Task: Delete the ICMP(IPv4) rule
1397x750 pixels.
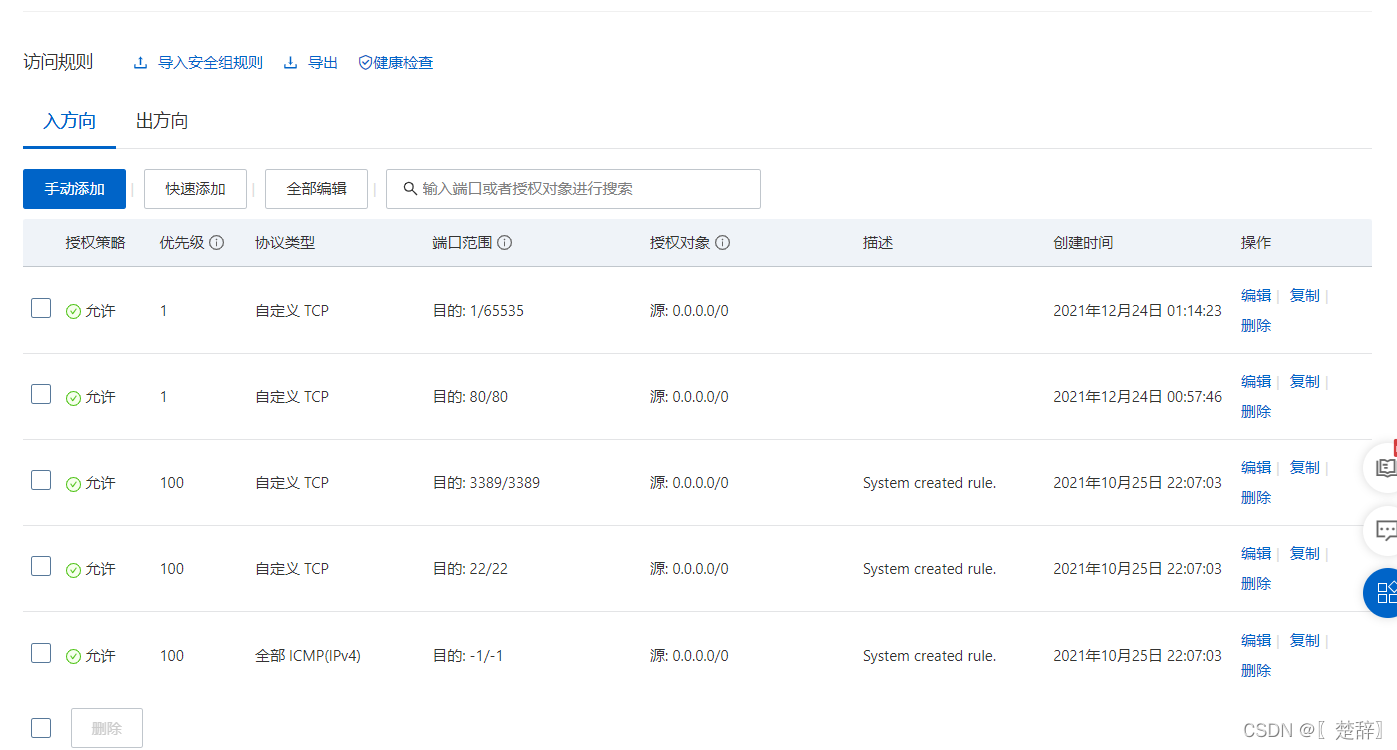Action: click(1256, 671)
